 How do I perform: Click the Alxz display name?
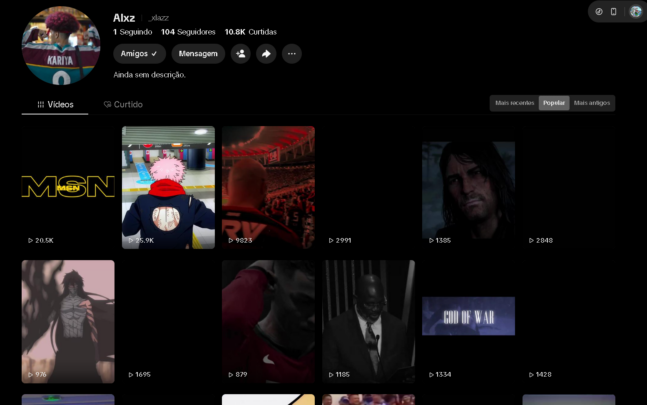click(x=124, y=18)
